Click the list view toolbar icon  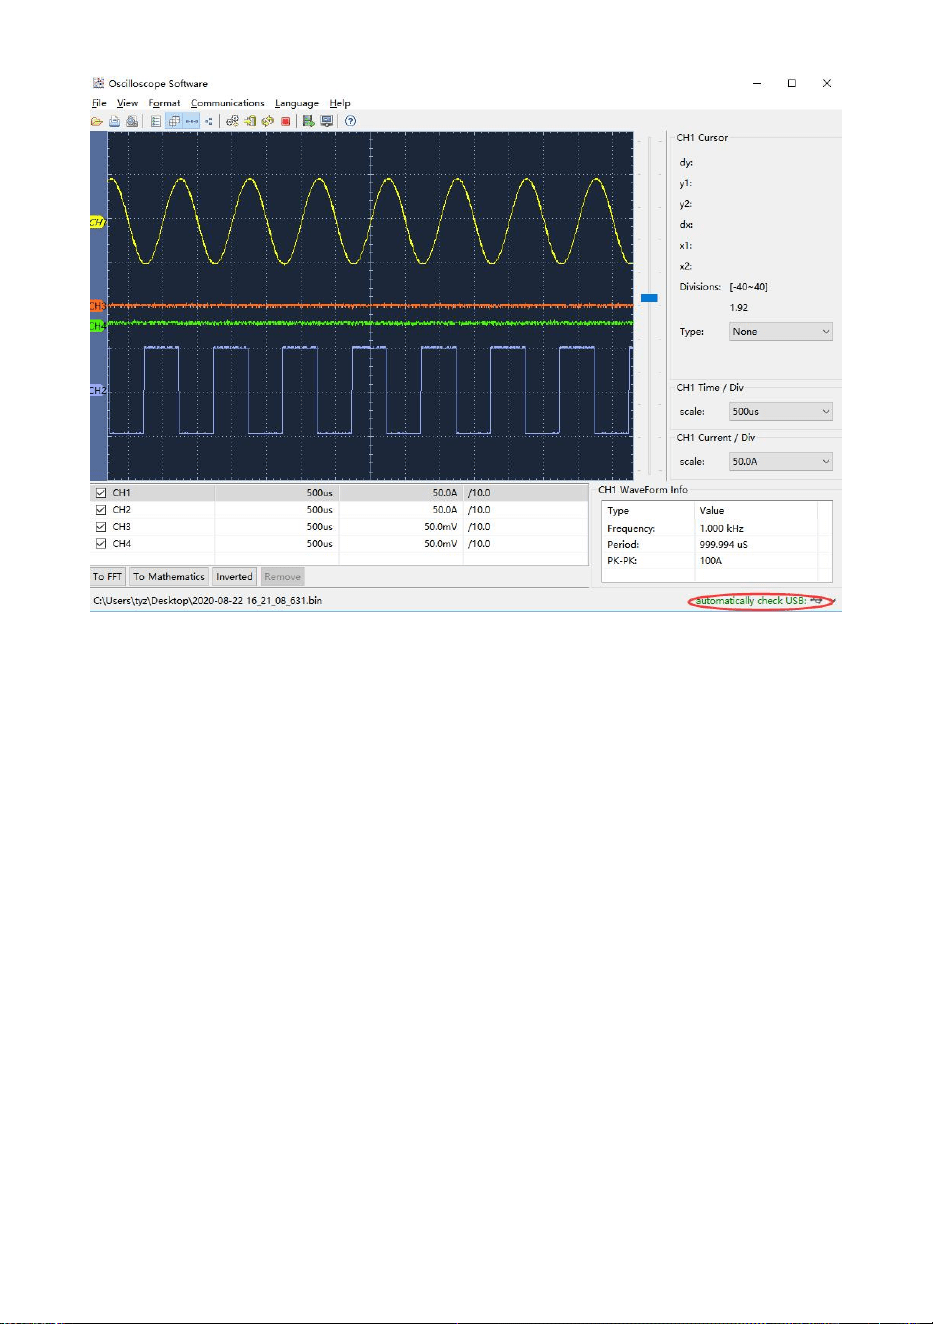click(156, 121)
